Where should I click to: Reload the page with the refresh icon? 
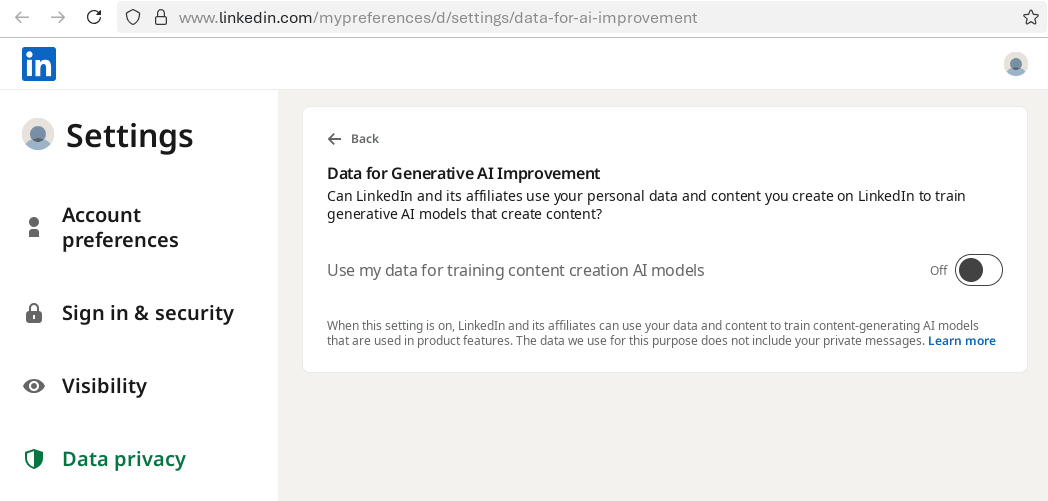click(x=94, y=17)
